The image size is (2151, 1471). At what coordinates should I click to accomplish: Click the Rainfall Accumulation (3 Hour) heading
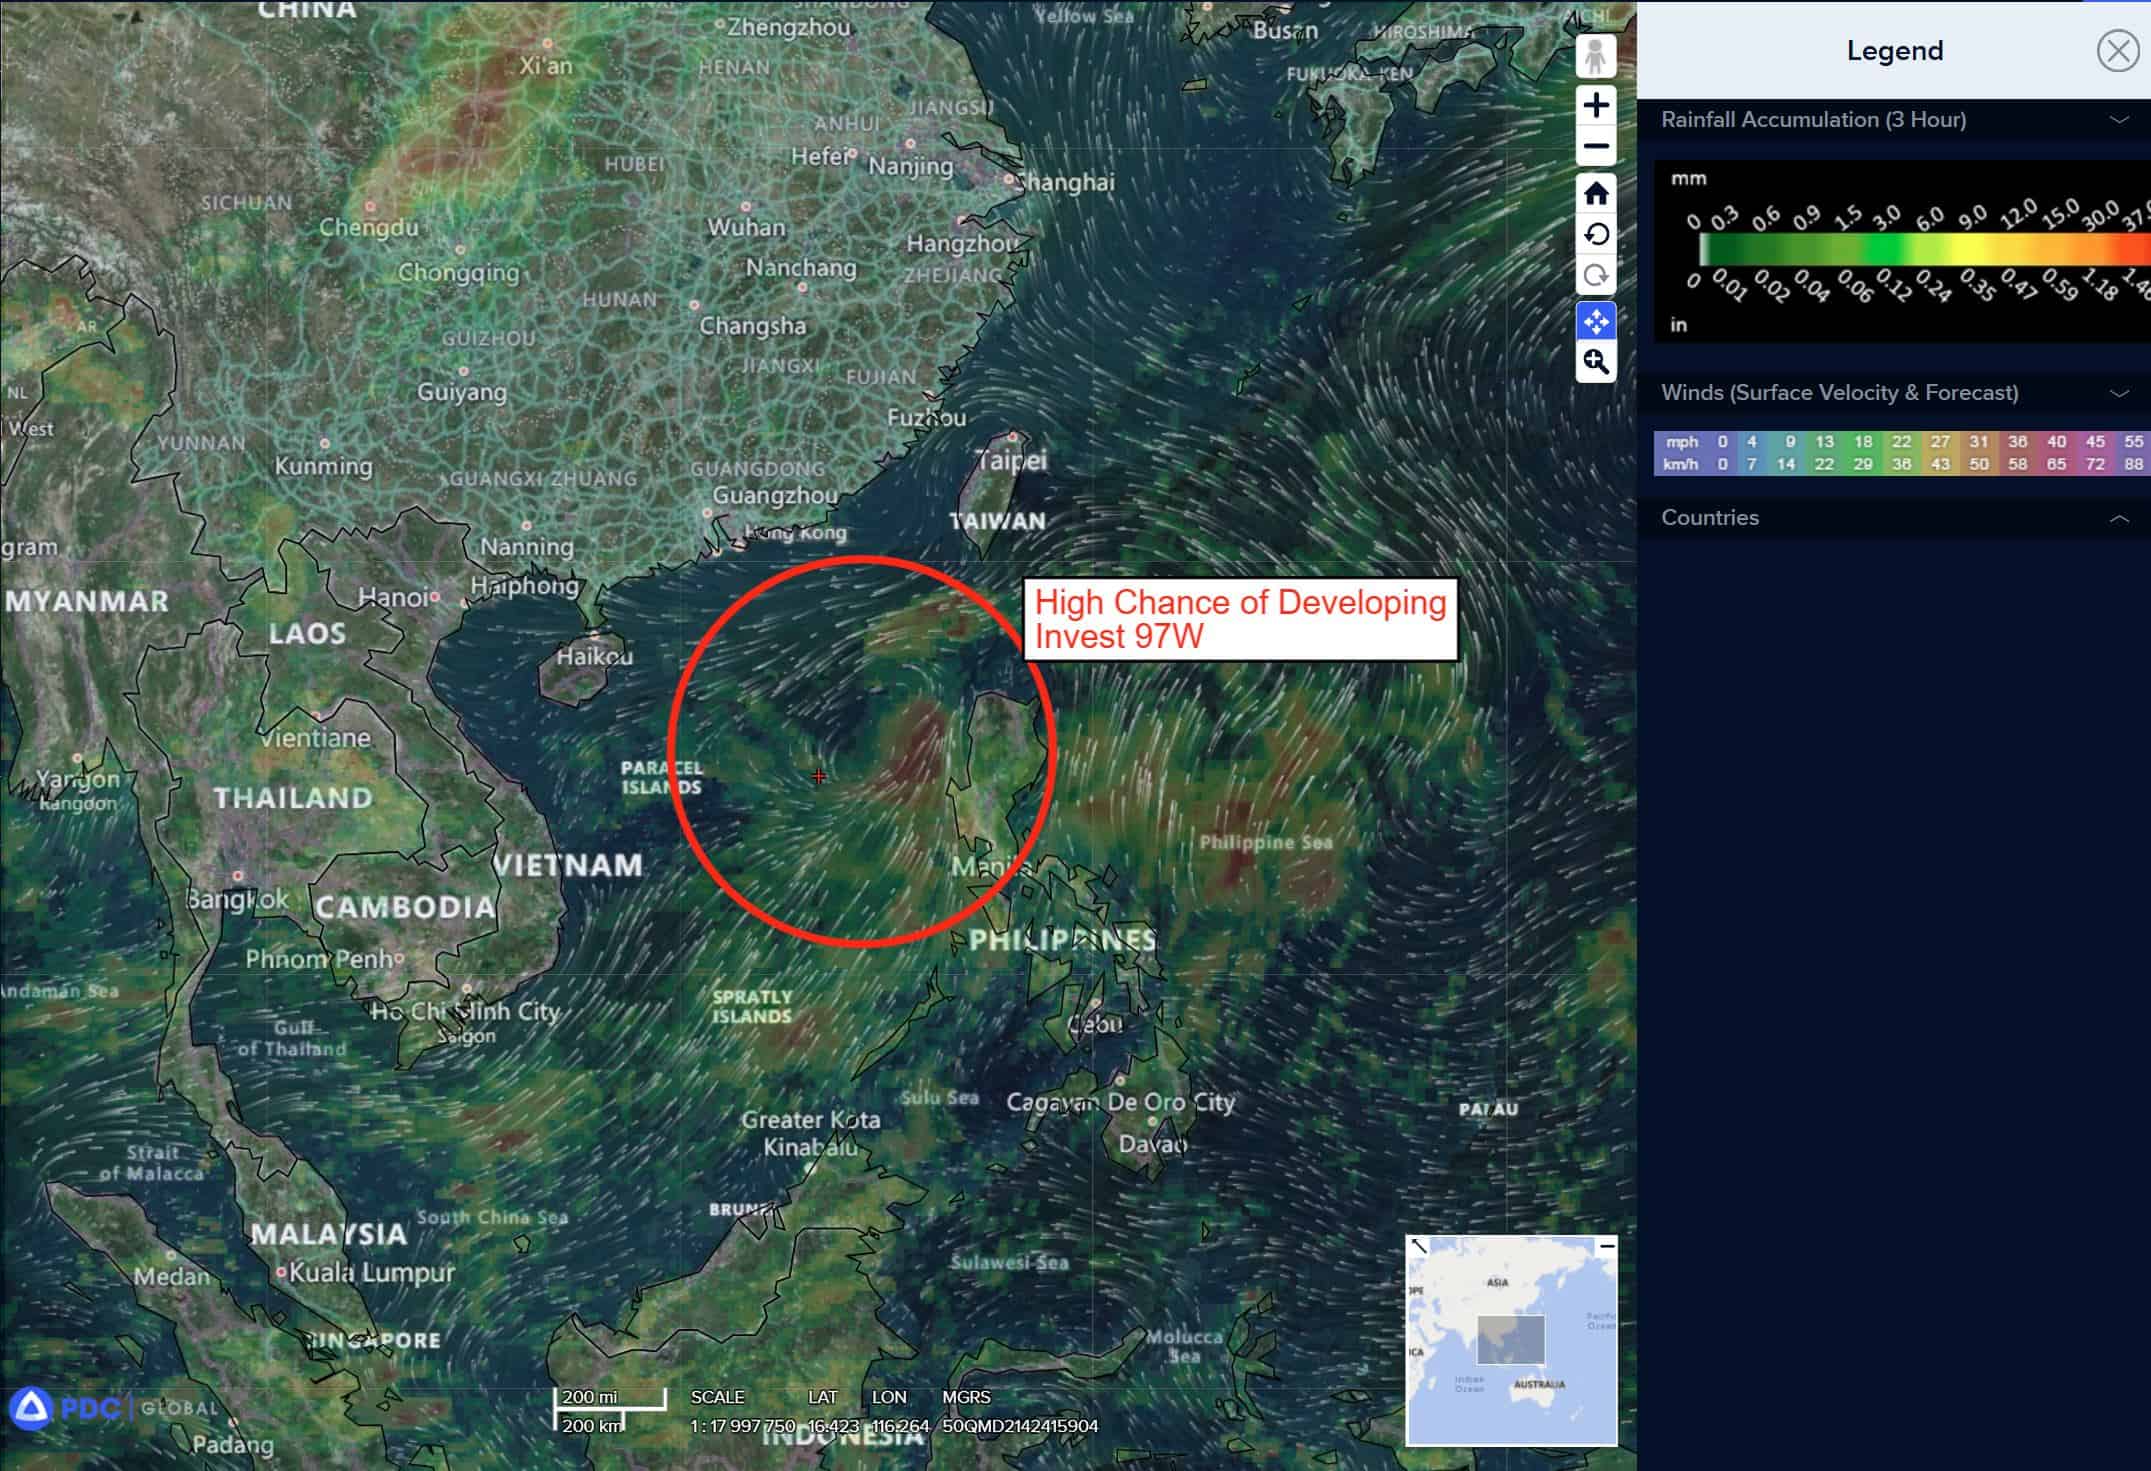point(1813,120)
